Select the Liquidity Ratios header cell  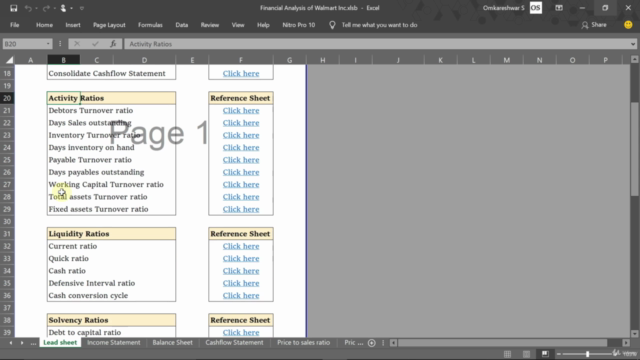pos(111,233)
